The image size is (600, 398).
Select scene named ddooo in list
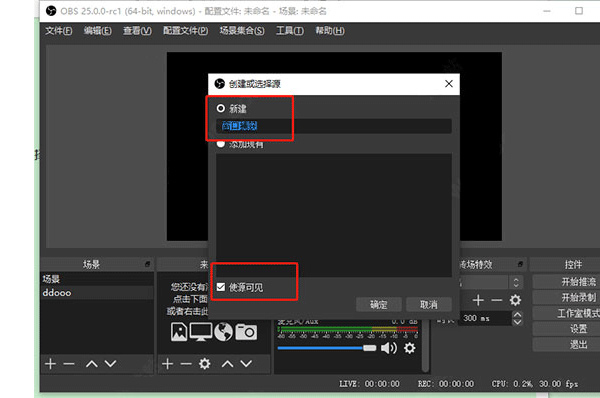(97, 293)
